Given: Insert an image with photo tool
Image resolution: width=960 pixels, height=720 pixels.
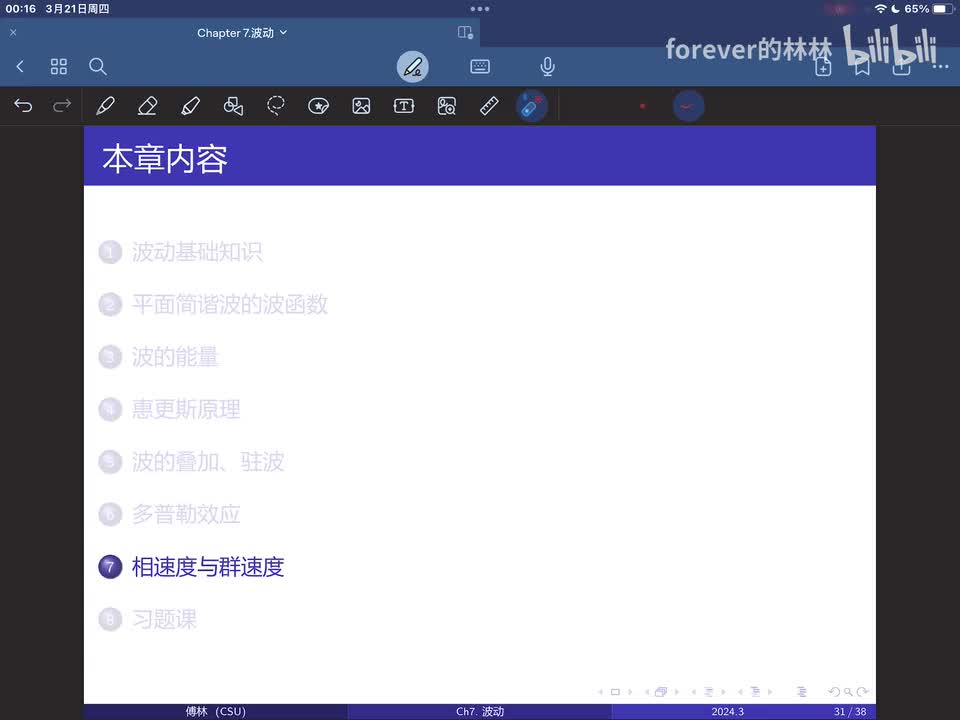Looking at the screenshot, I should coord(361,106).
